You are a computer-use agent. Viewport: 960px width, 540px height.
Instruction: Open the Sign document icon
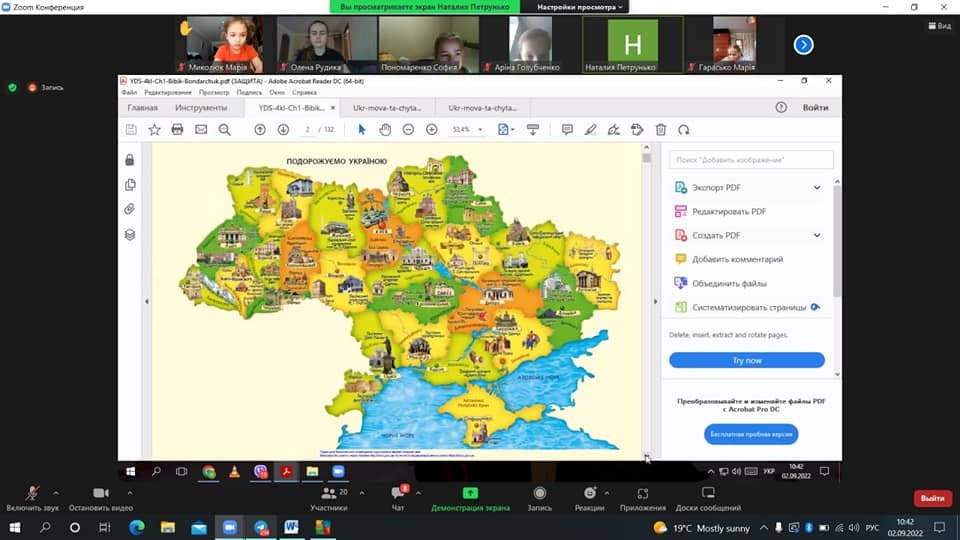pos(613,130)
